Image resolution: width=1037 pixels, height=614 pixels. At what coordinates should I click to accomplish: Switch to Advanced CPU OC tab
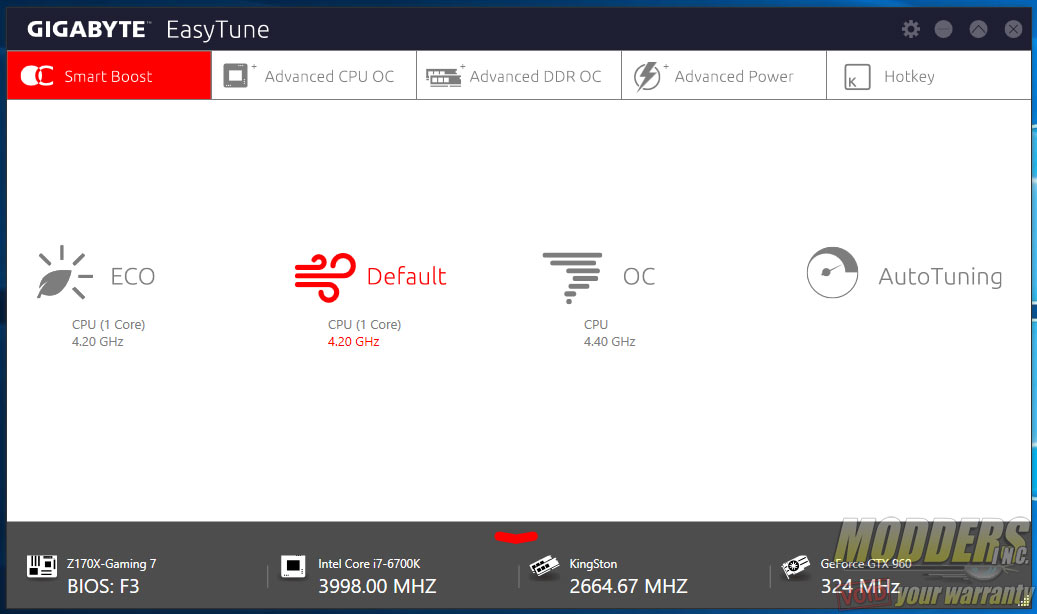pos(314,75)
